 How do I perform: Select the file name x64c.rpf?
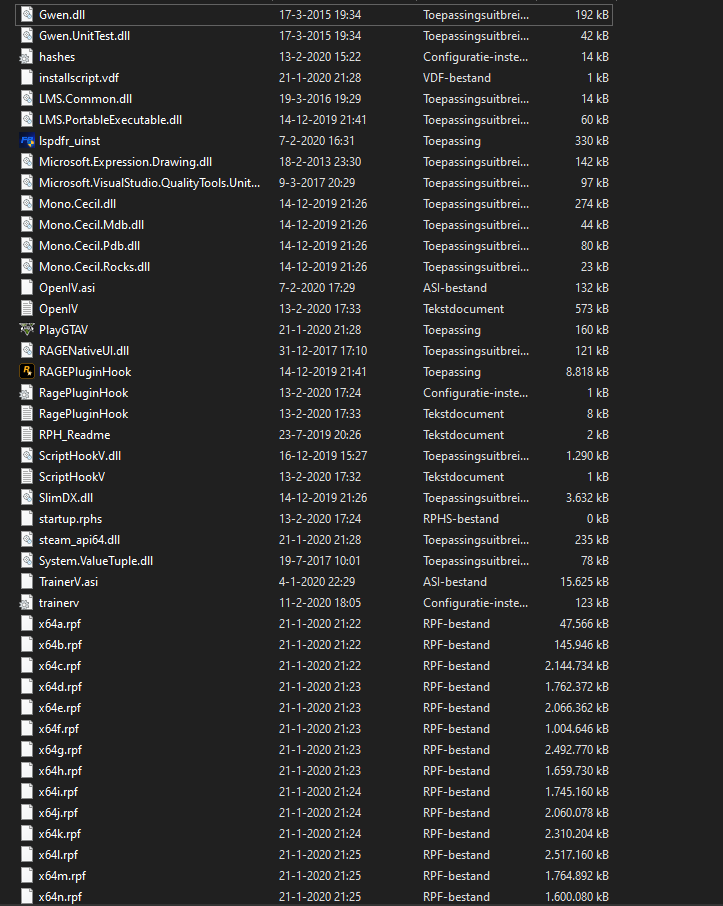(60, 666)
